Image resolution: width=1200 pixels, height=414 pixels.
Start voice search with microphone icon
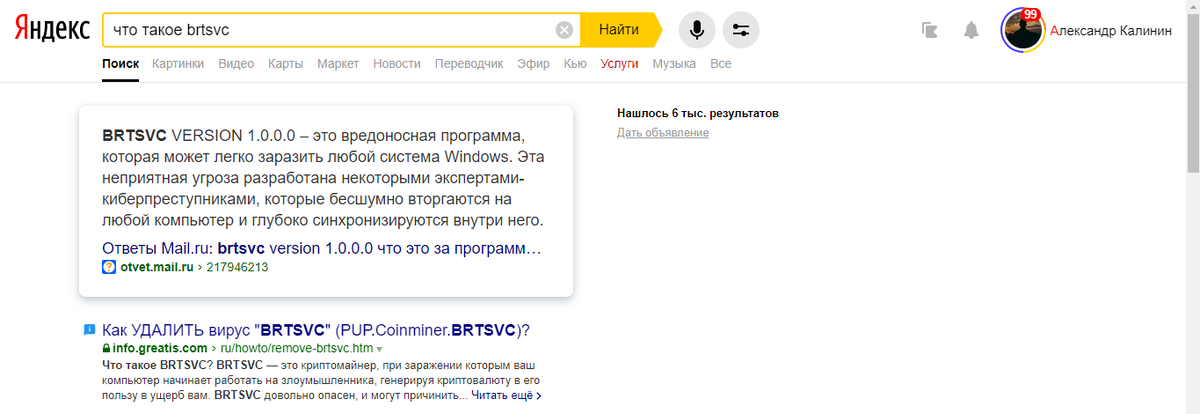click(x=697, y=30)
